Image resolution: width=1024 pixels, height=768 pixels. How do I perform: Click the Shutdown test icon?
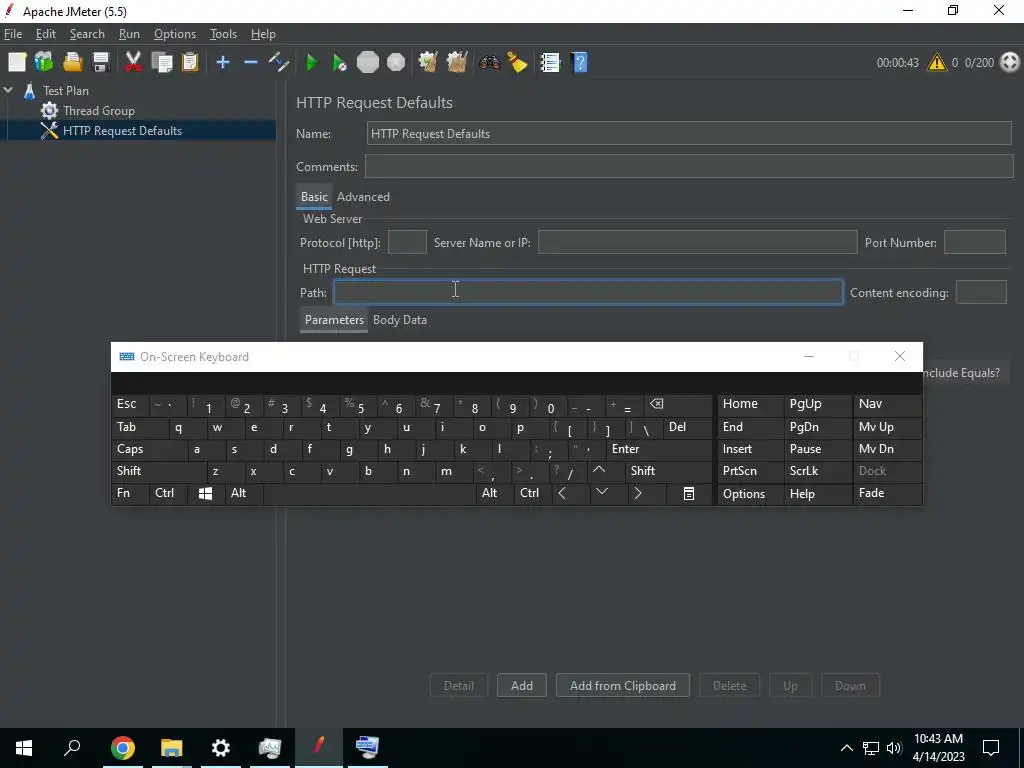(x=396, y=63)
